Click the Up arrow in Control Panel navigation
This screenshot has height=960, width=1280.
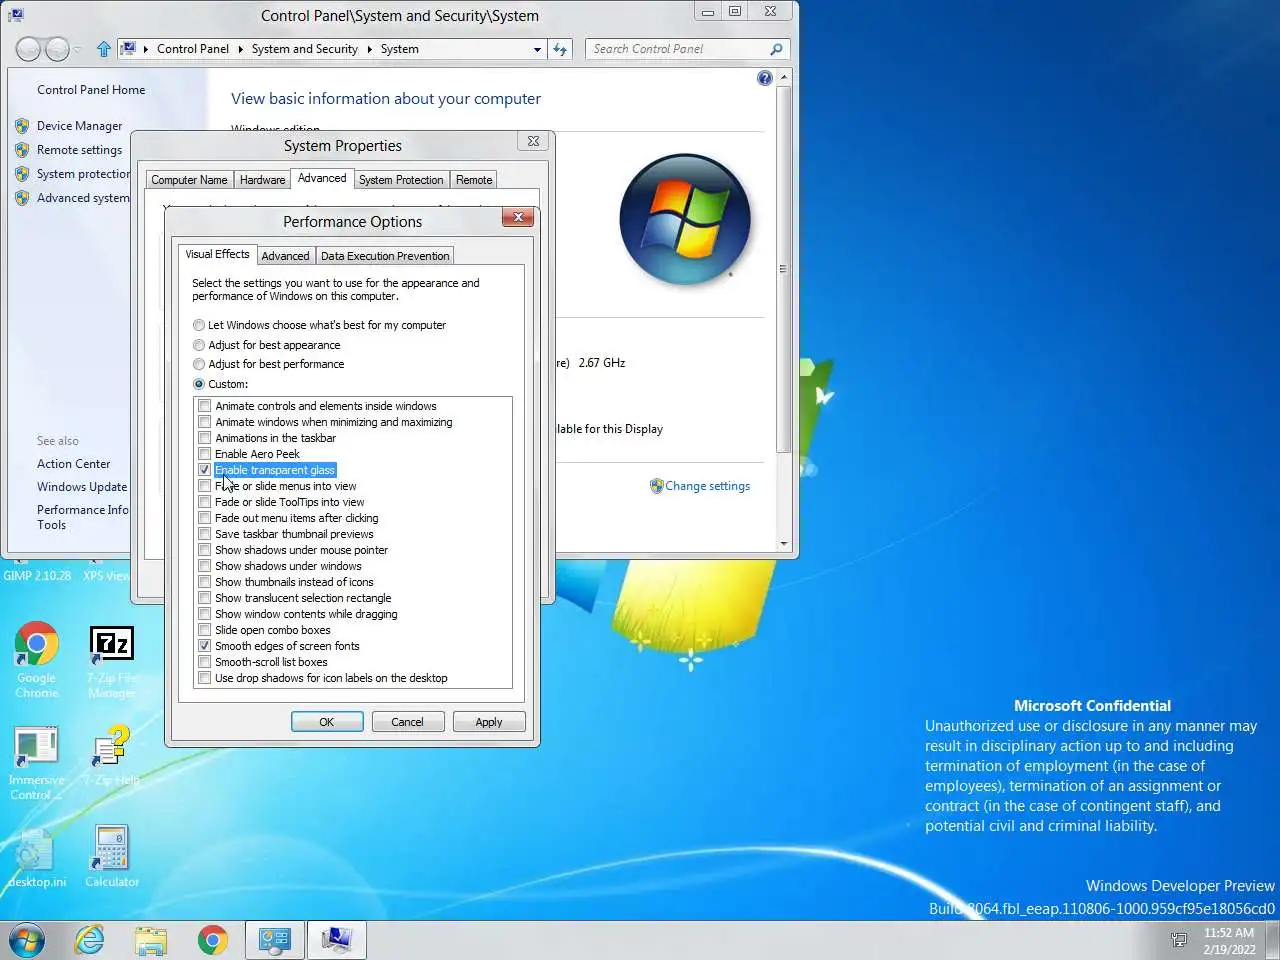pos(104,48)
